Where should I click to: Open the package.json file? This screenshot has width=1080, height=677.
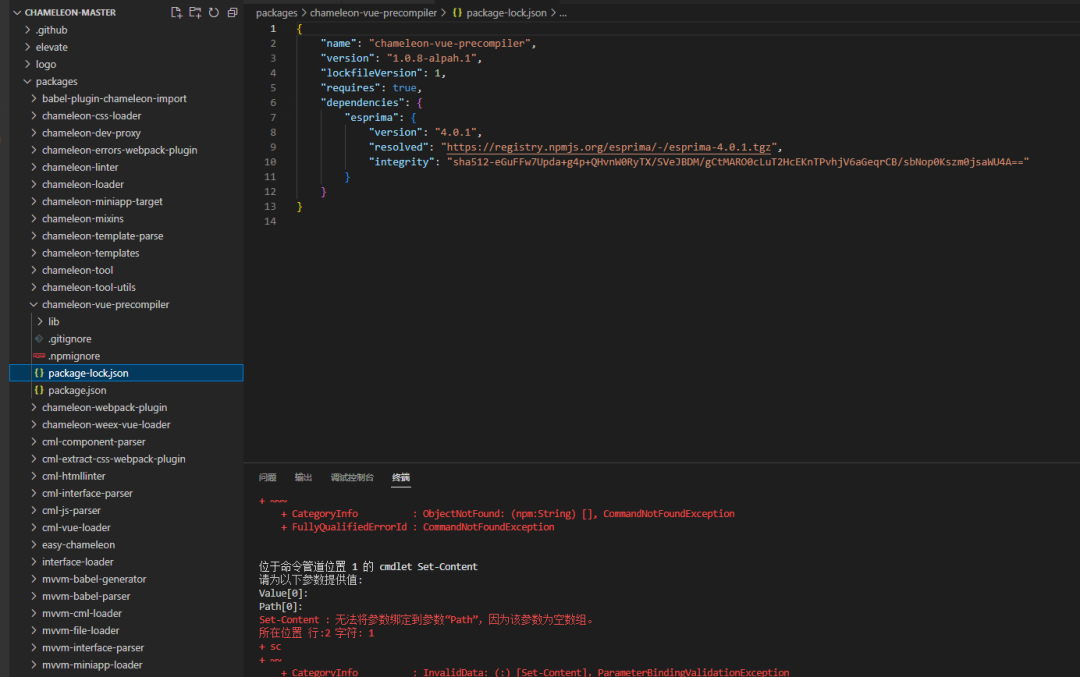point(77,390)
